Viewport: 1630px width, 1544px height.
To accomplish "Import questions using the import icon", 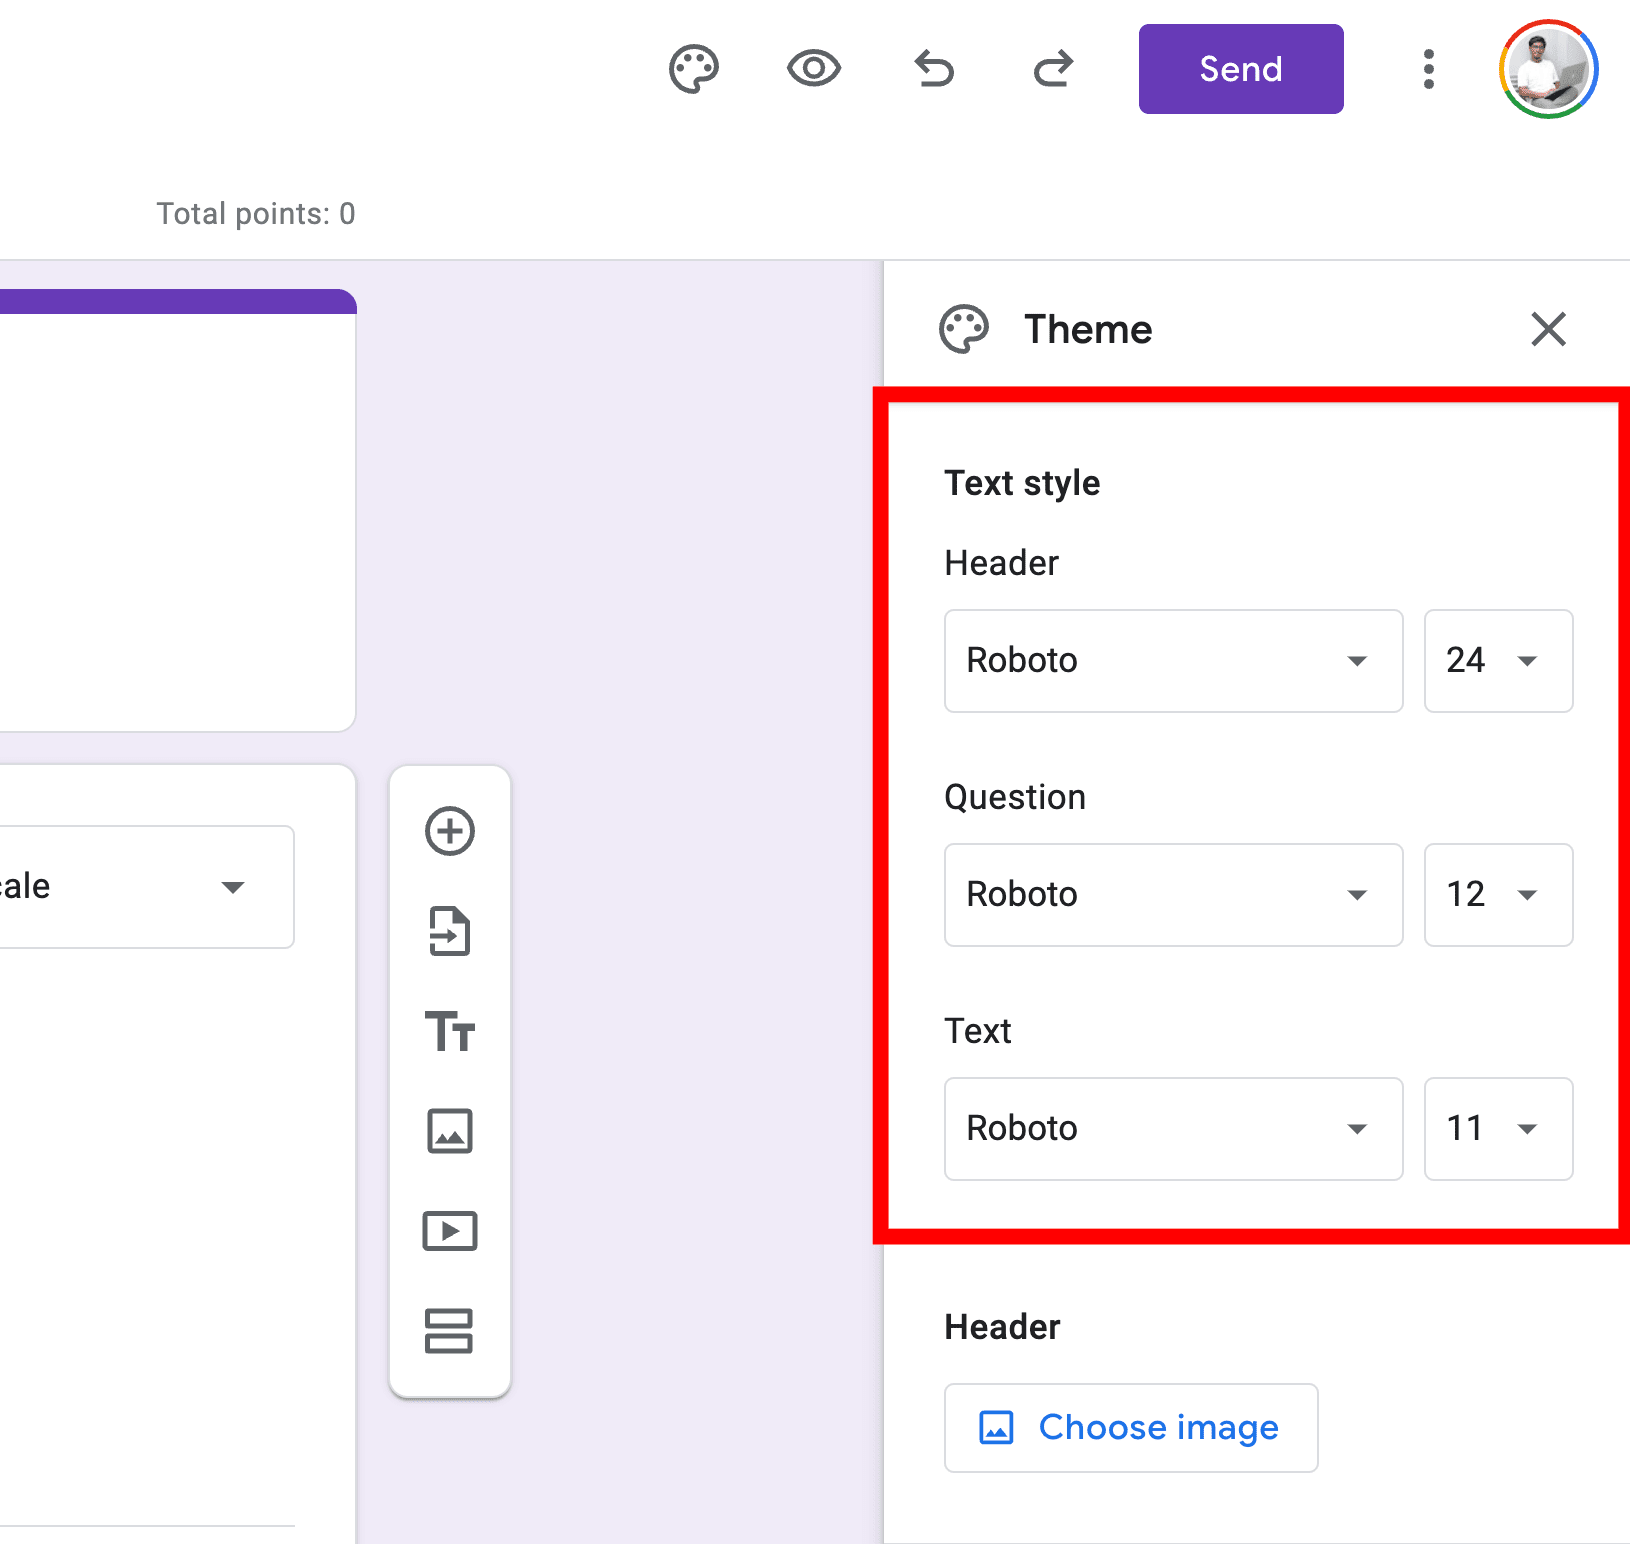I will [450, 931].
